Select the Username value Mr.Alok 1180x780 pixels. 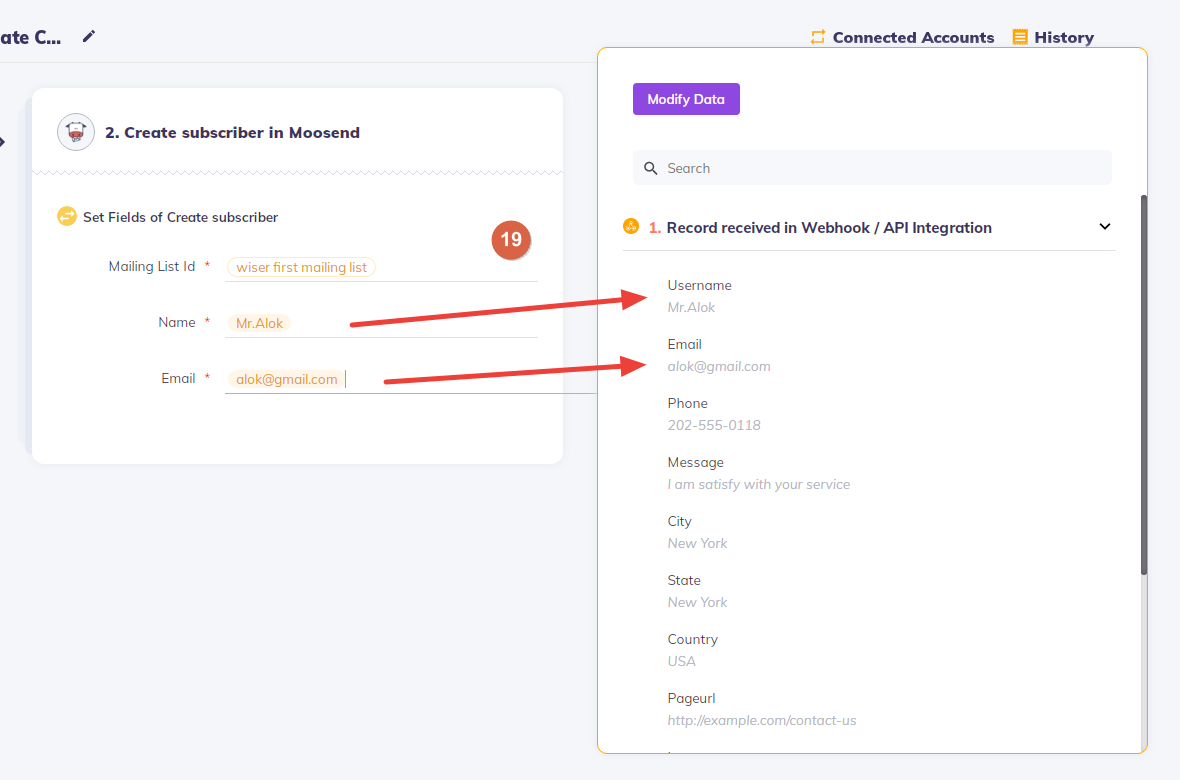coord(691,307)
